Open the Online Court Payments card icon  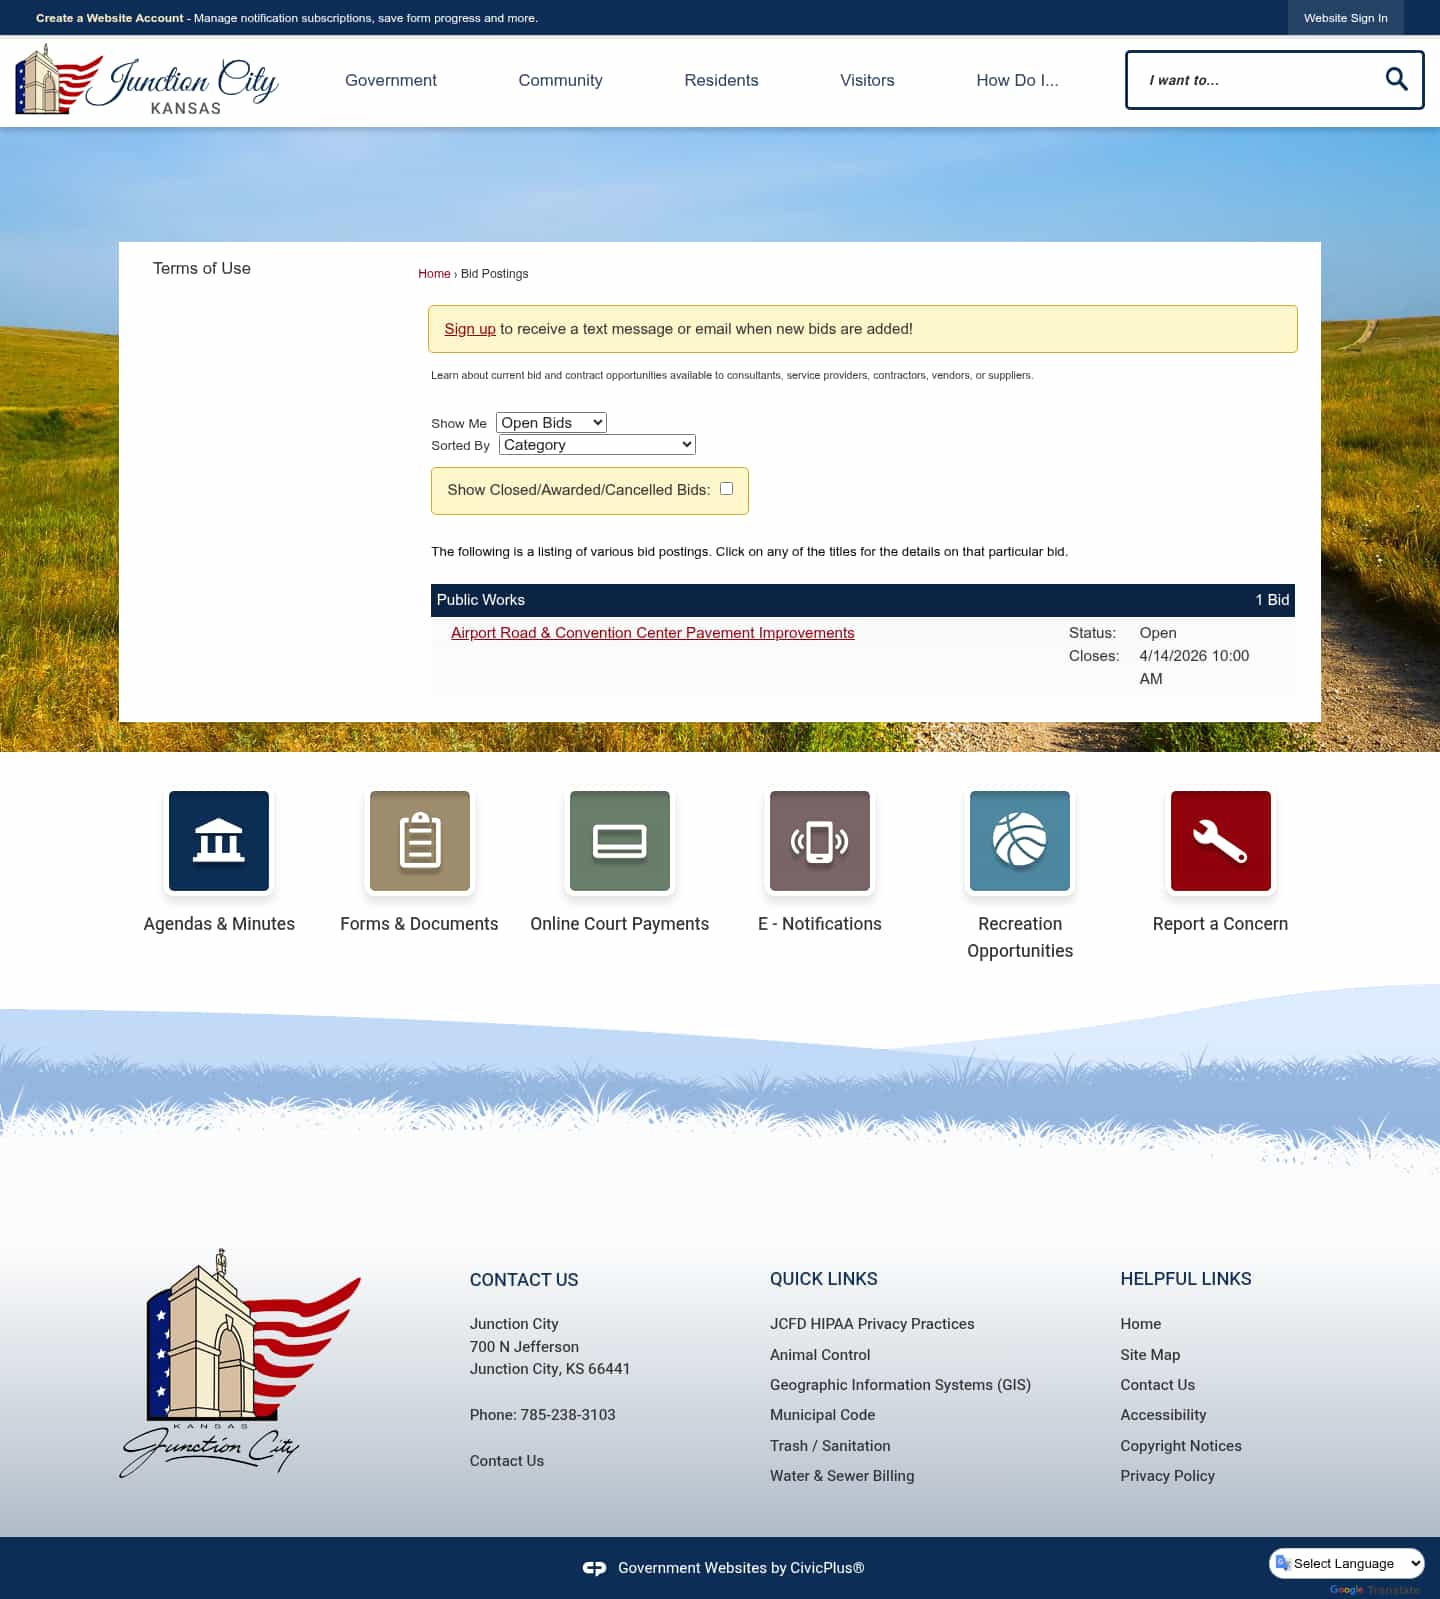(x=620, y=841)
